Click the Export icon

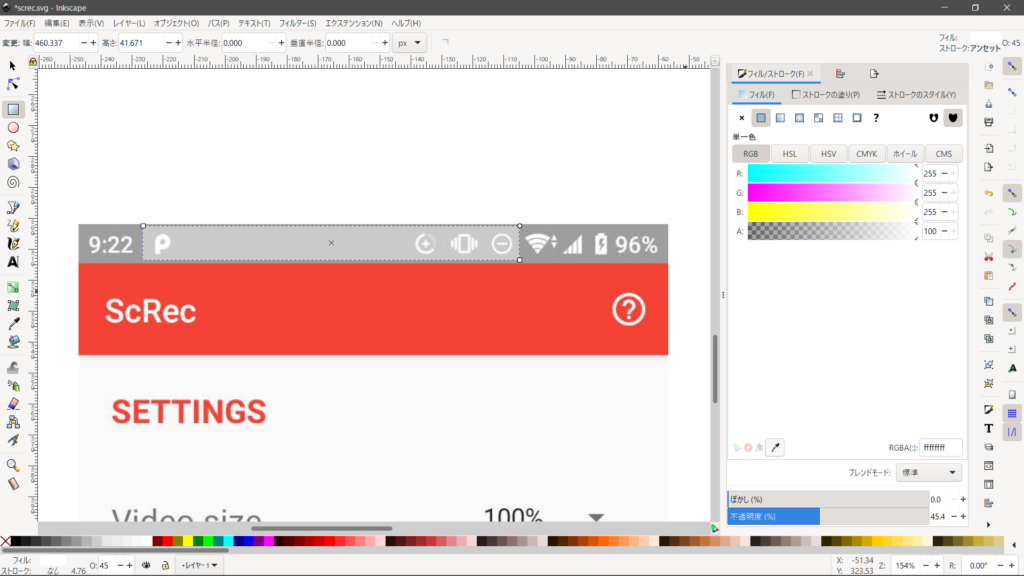(989, 167)
